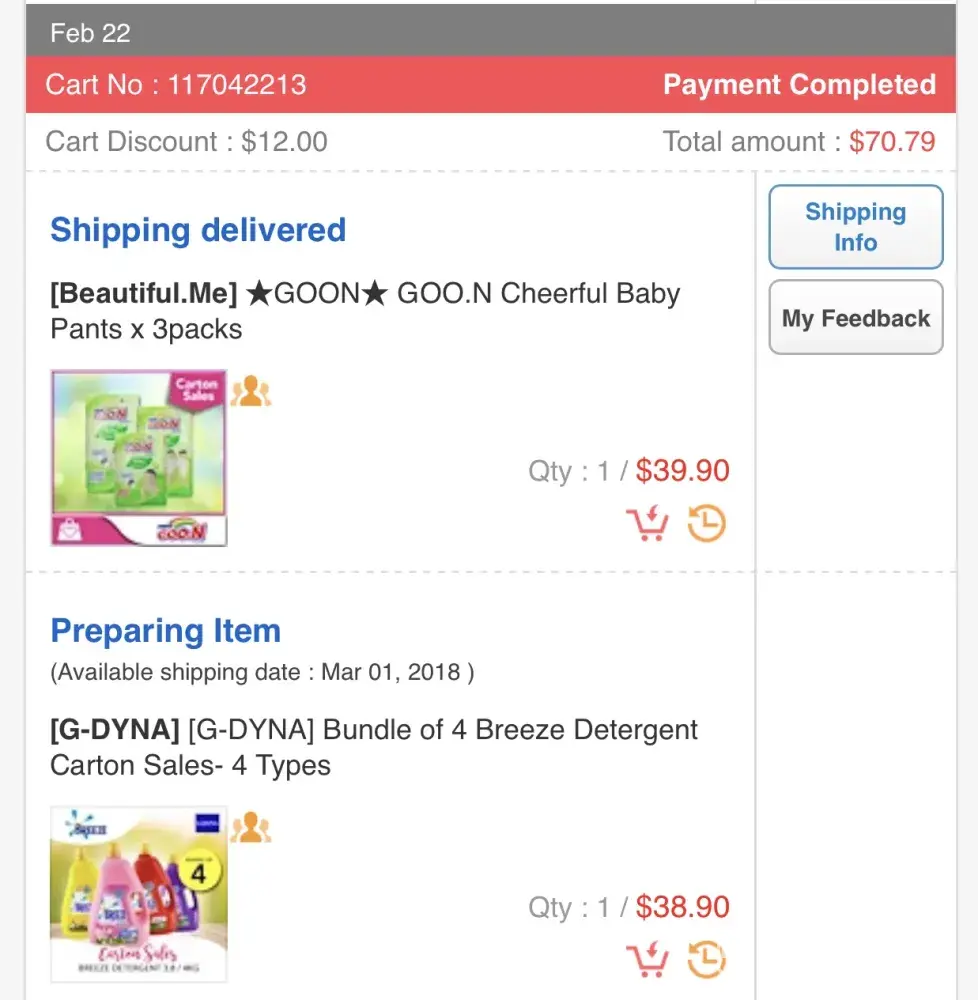Viewport: 978px width, 1000px height.
Task: Click the available shipping date Mar 01 note
Action: (262, 672)
